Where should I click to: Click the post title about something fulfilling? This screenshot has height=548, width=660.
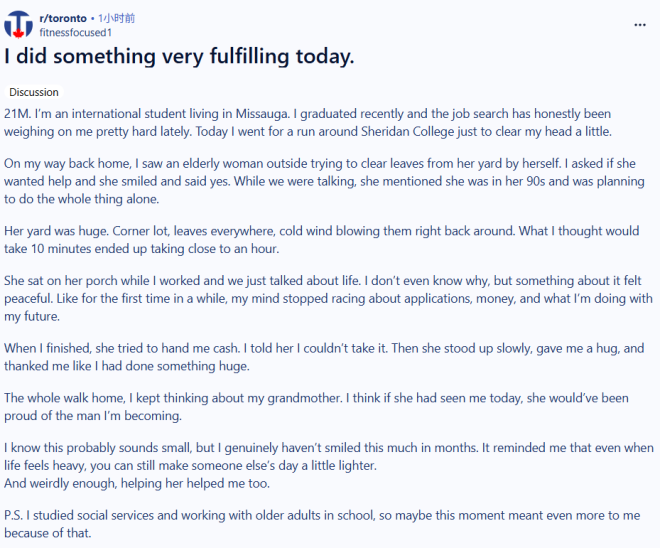(x=179, y=56)
